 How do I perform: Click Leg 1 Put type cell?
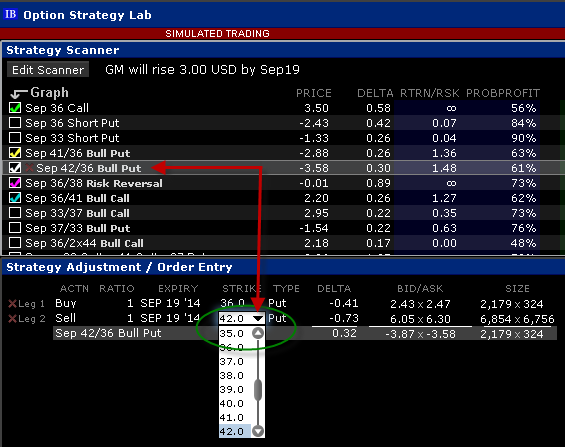tap(277, 303)
